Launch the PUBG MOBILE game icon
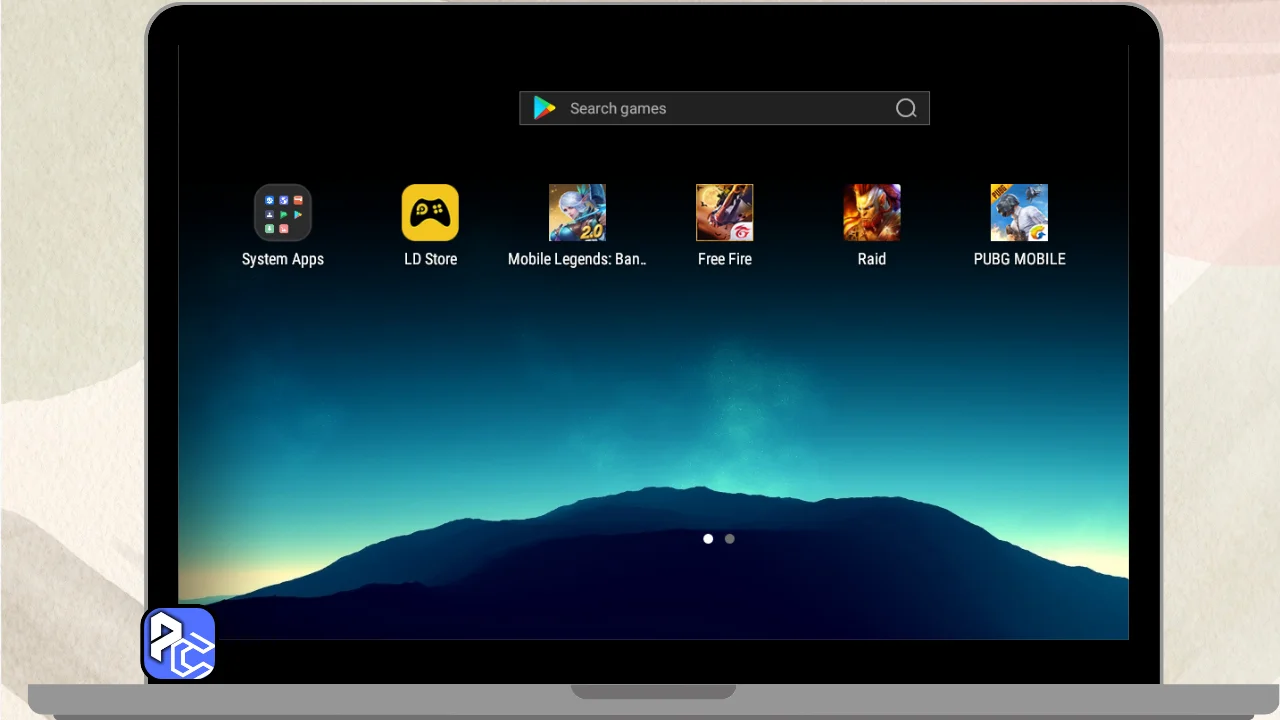The height and width of the screenshot is (720, 1280). pos(1019,212)
